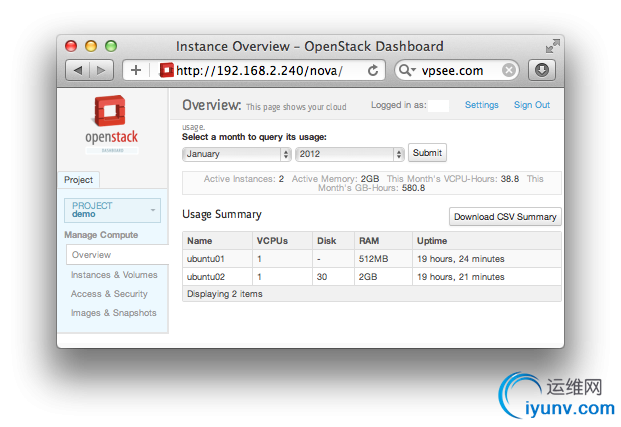Focus the vpsee.com search field
The height and width of the screenshot is (427, 621).
pos(457,71)
